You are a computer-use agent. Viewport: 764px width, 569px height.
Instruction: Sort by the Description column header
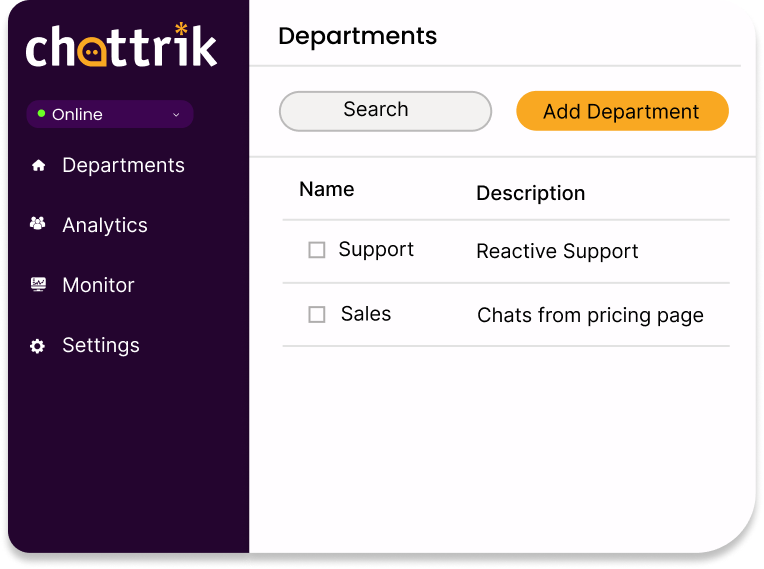[530, 193]
